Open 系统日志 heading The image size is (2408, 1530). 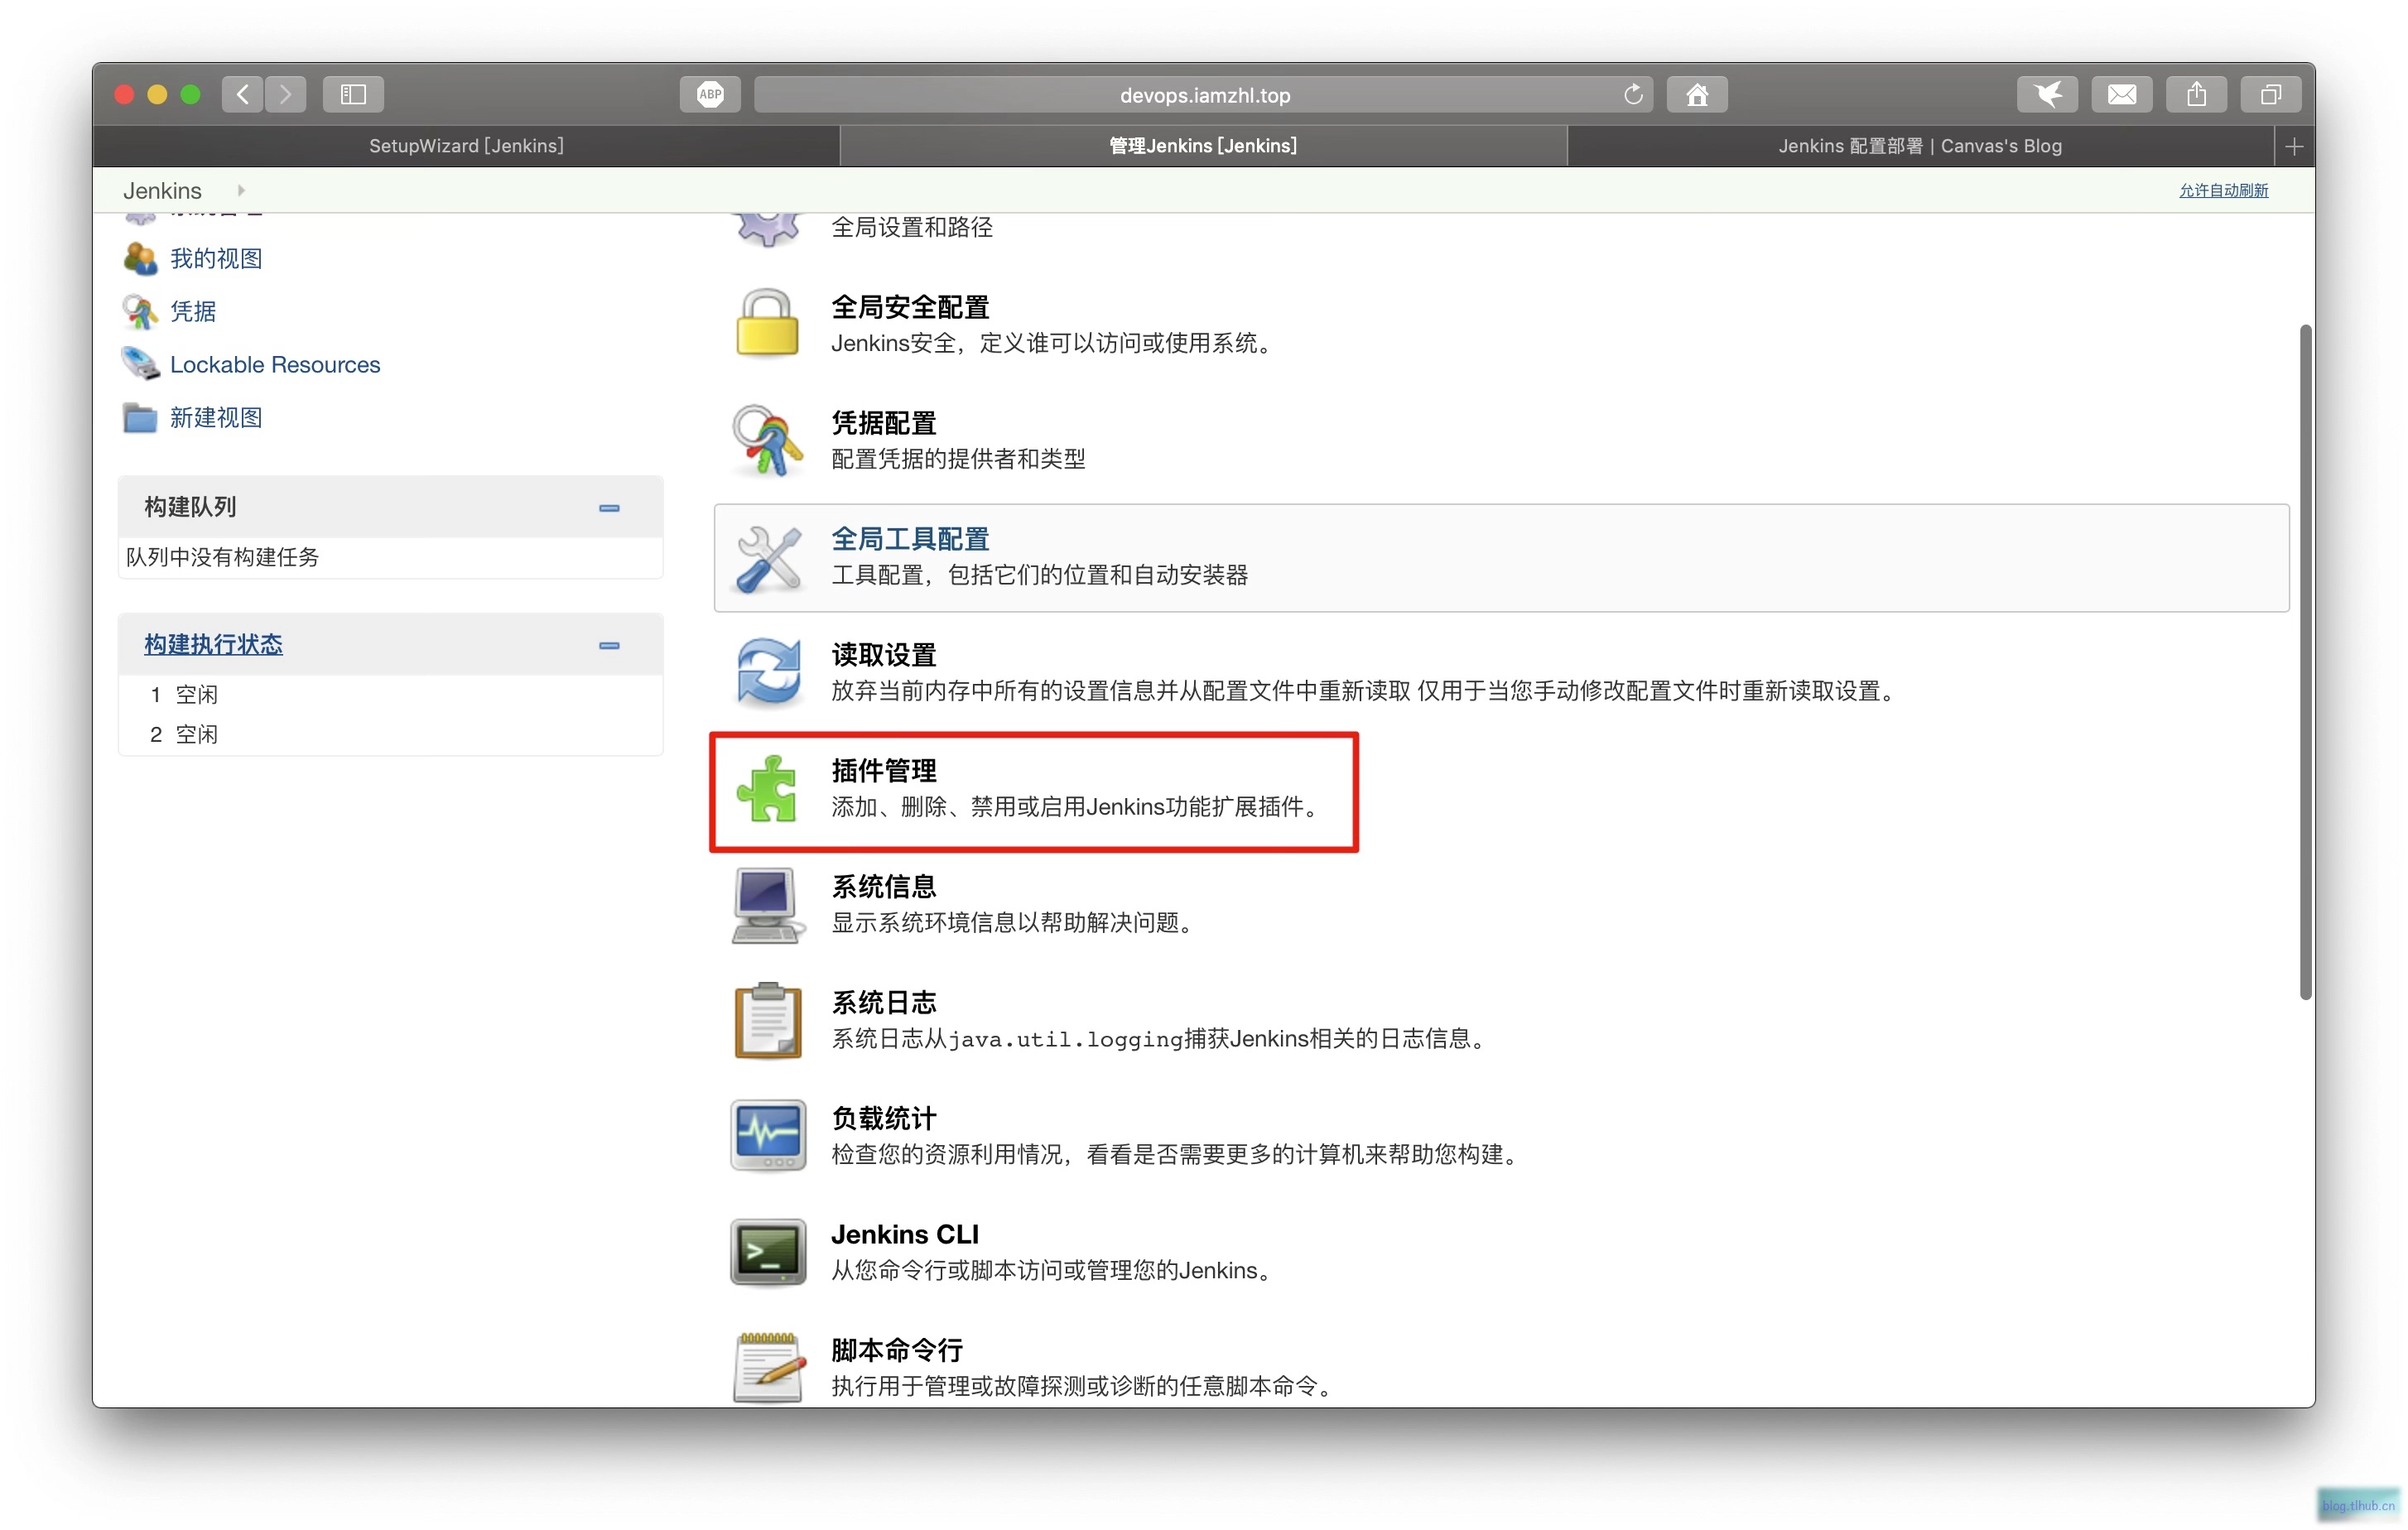(884, 1003)
